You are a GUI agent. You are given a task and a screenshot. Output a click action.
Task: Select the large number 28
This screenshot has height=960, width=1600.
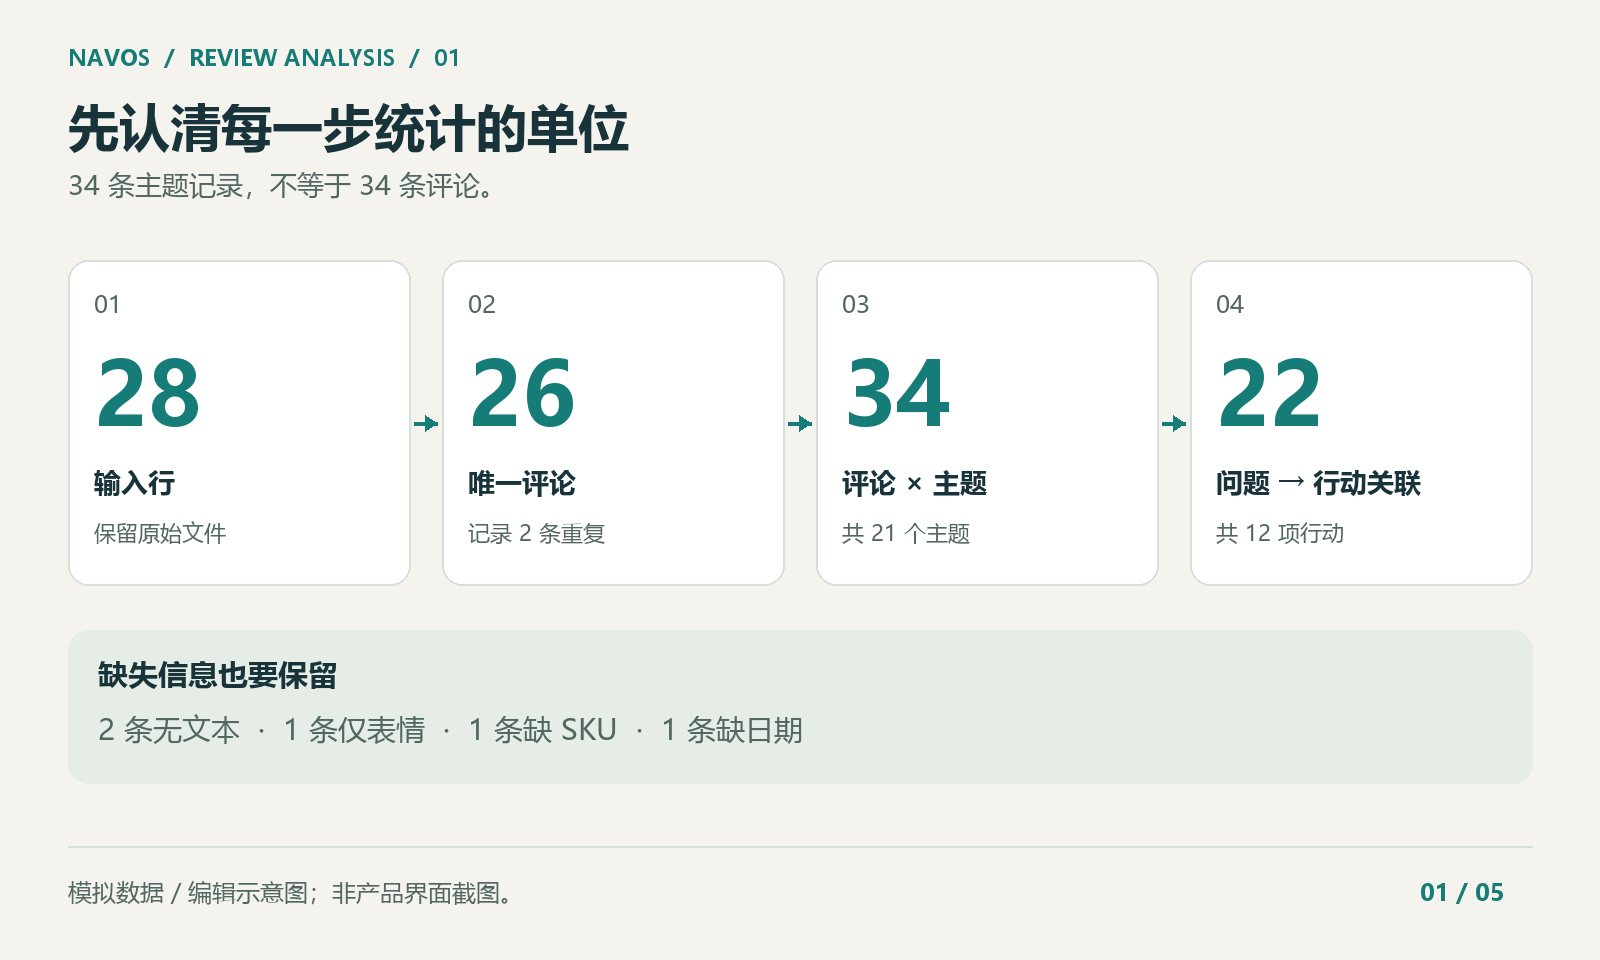coord(149,394)
